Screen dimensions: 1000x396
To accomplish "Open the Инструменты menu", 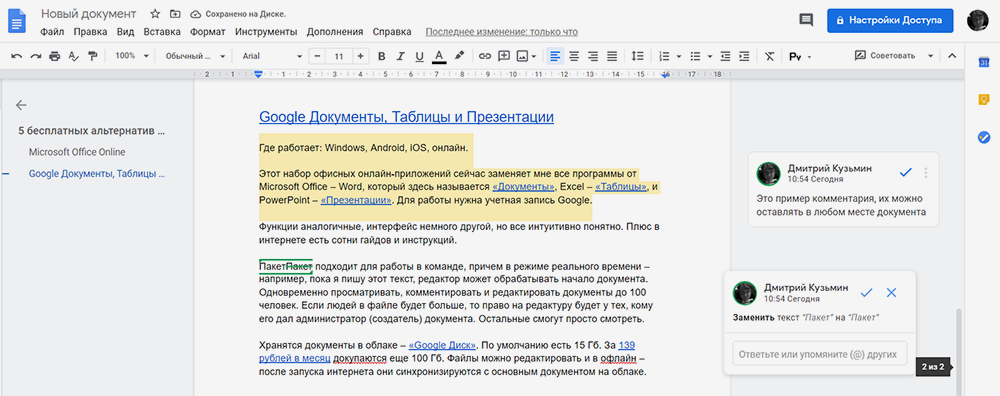I will tap(266, 32).
